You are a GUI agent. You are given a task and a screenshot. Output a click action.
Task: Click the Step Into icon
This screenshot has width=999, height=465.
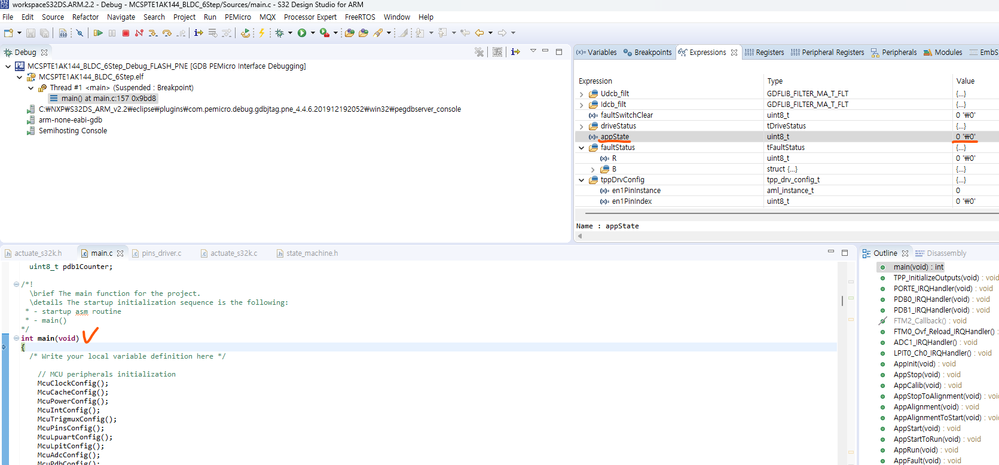click(153, 32)
